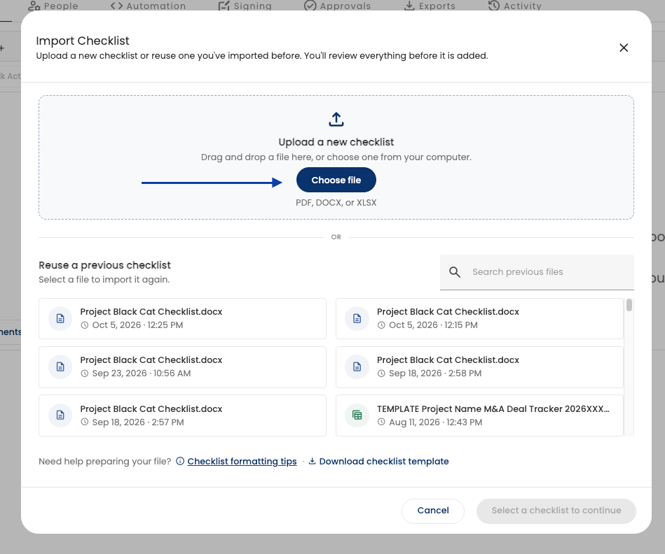Close the Import Checklist dialog

tap(623, 48)
